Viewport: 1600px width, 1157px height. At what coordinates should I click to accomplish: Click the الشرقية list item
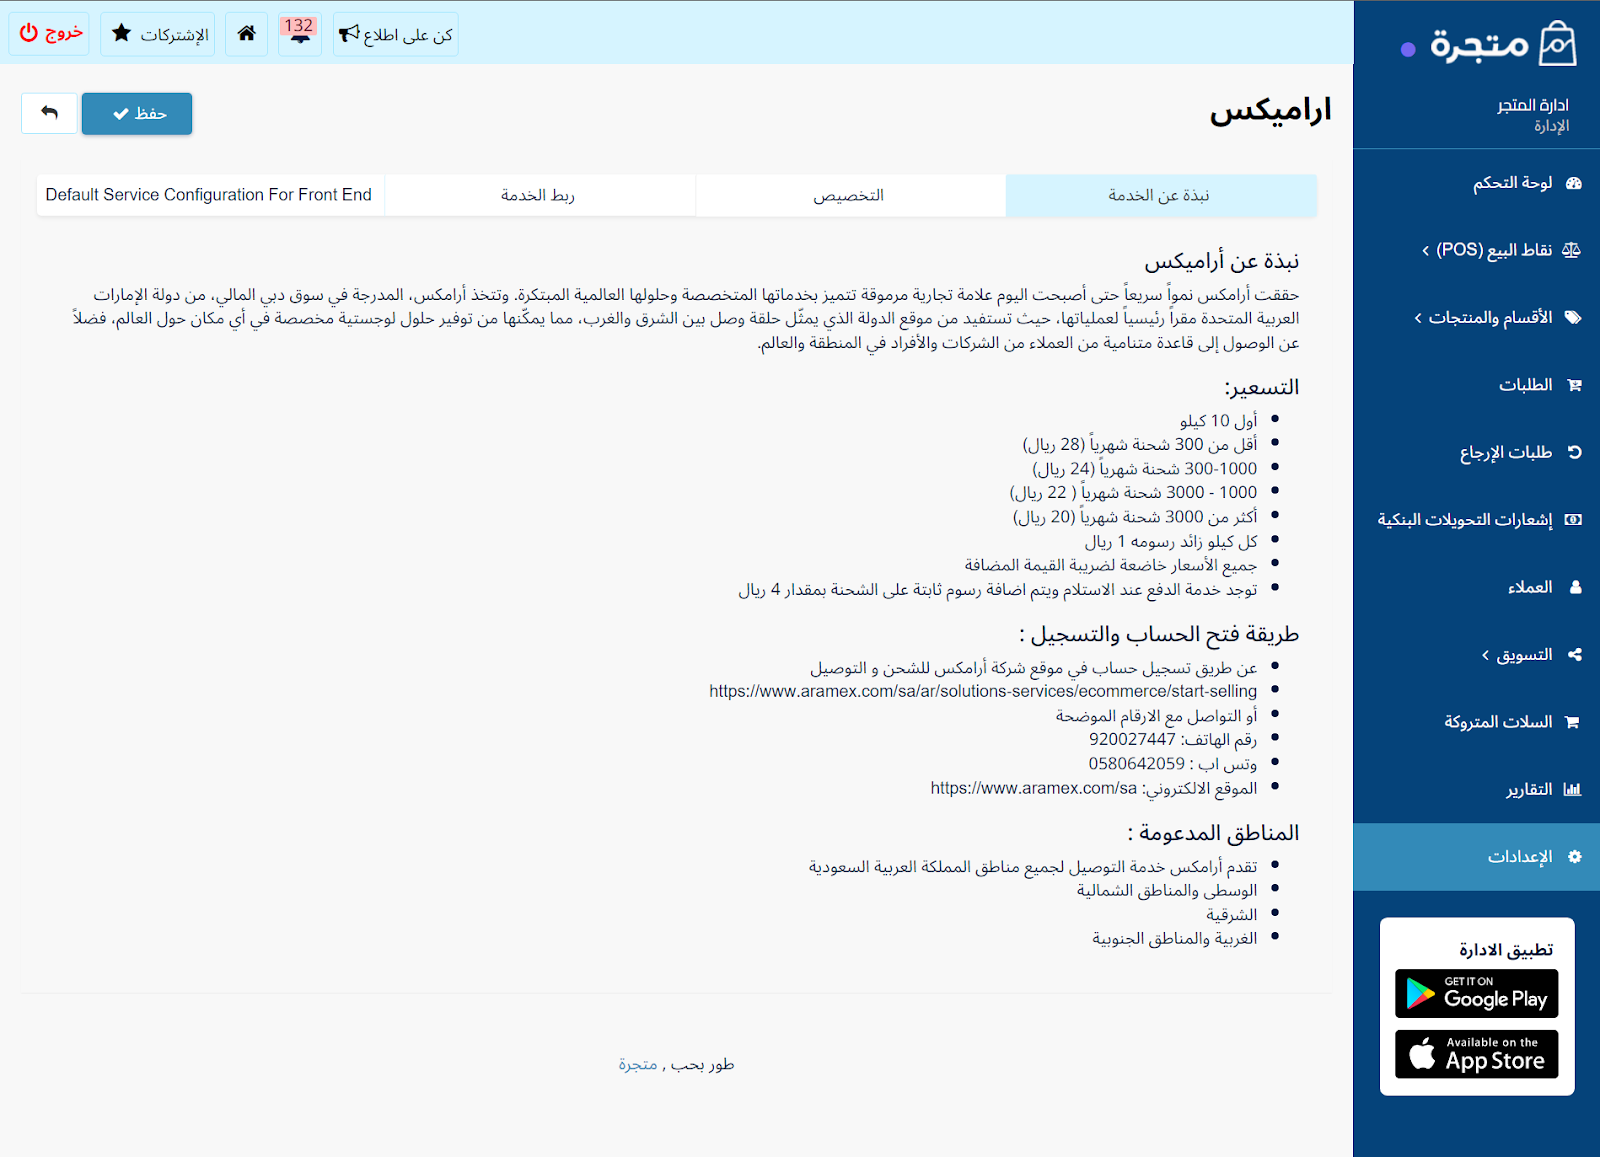1232,915
